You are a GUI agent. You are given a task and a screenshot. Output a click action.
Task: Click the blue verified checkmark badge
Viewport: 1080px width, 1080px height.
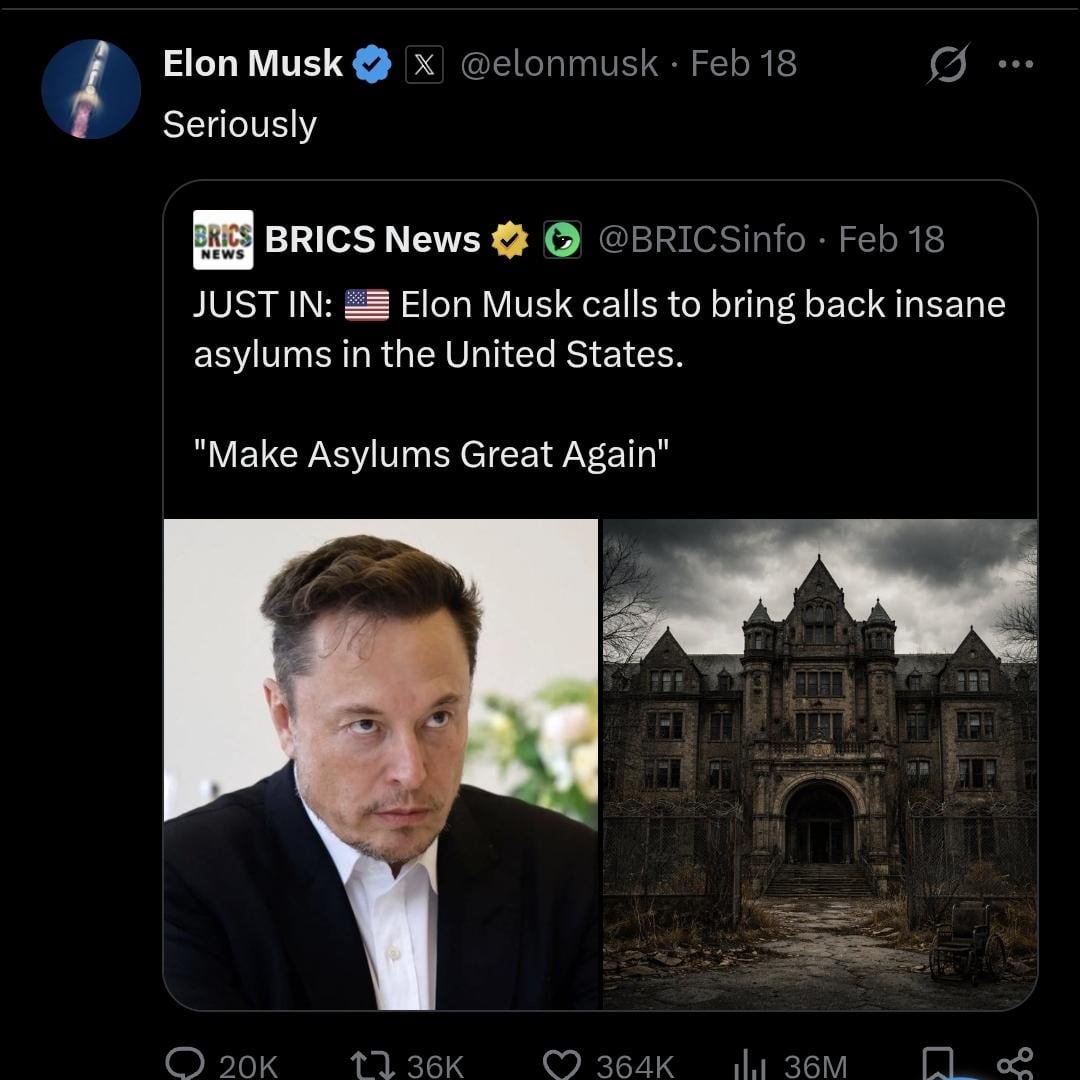[373, 64]
